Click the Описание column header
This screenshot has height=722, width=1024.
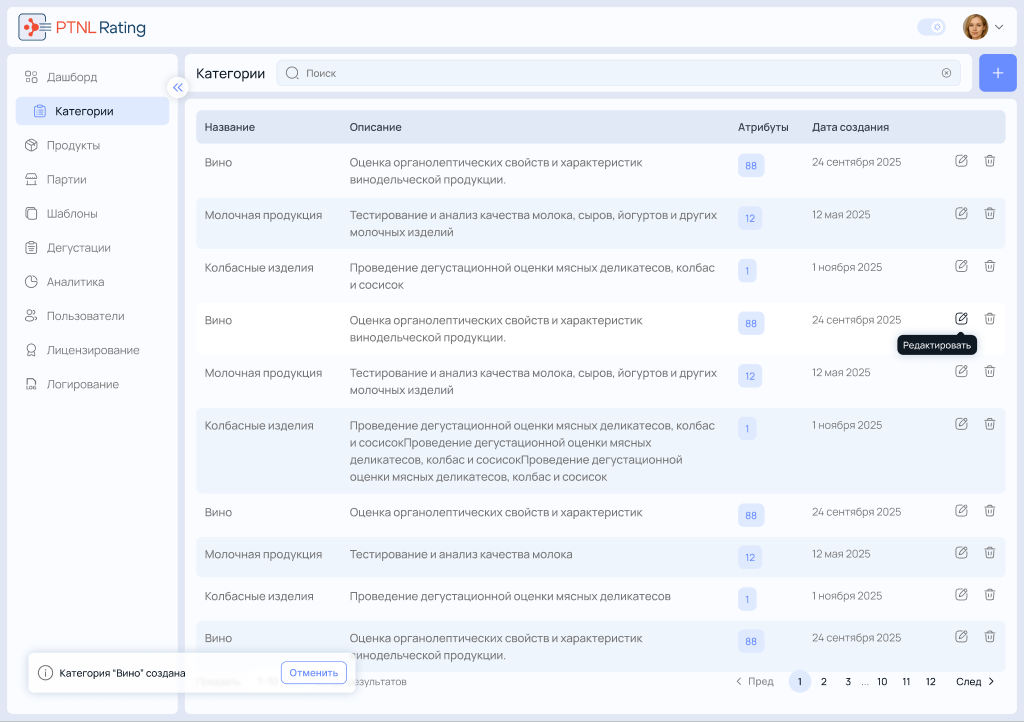pos(376,127)
